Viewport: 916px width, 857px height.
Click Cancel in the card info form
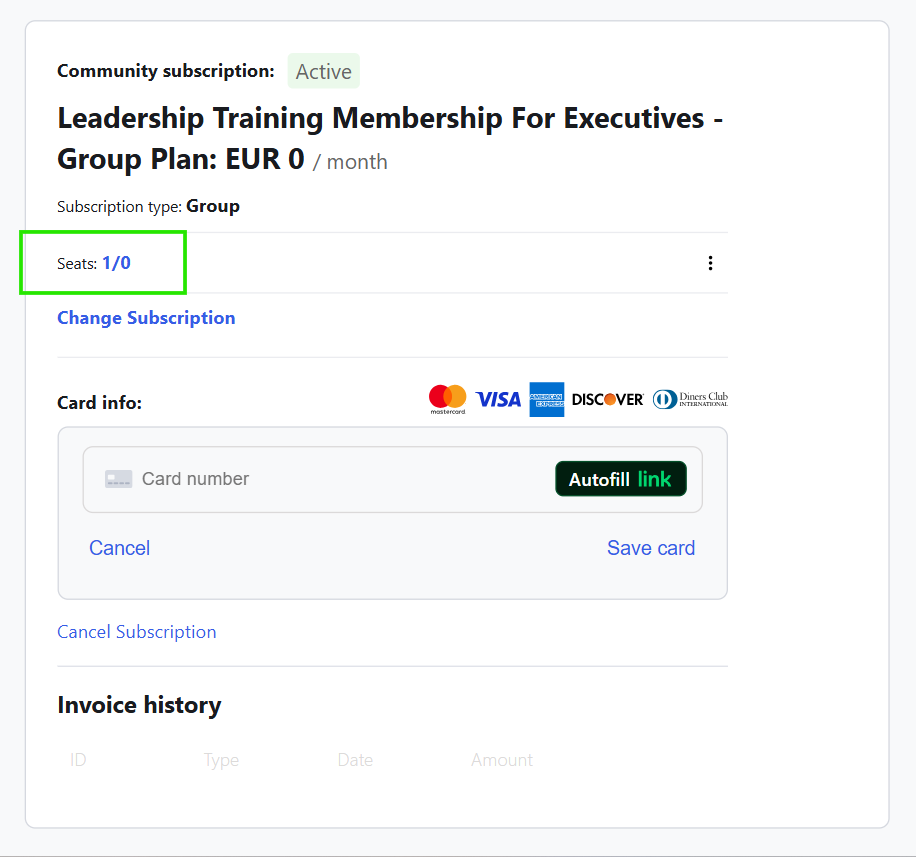(119, 548)
